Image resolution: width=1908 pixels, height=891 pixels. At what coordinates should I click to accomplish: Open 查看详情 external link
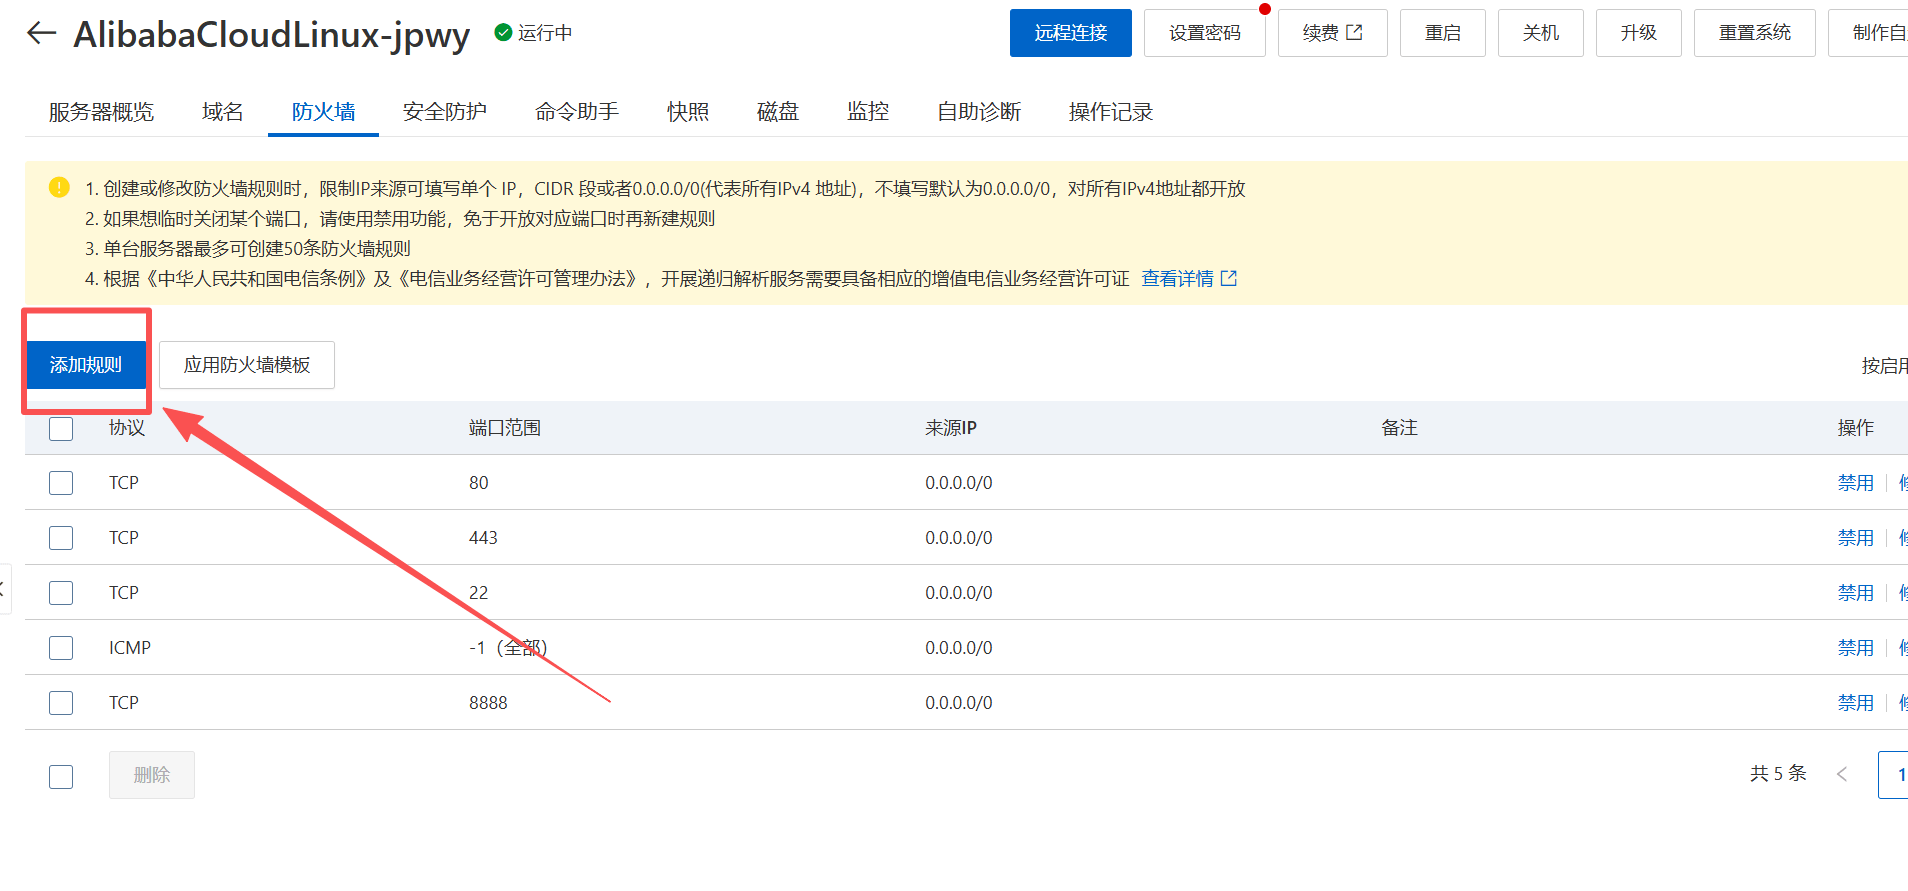point(1188,279)
